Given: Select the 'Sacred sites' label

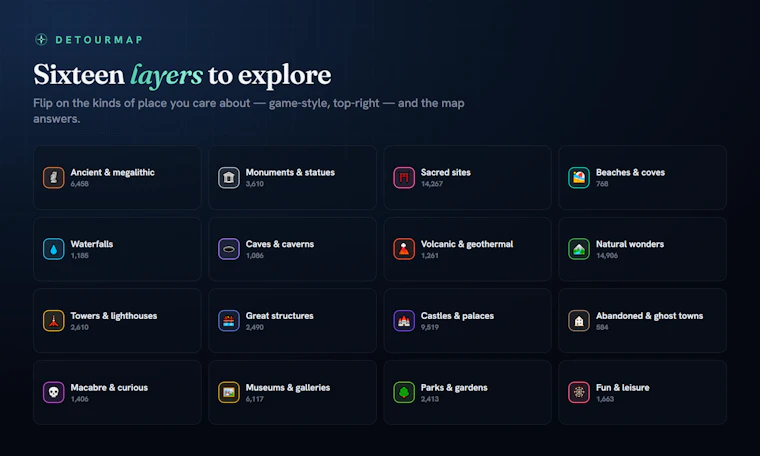Looking at the screenshot, I should coord(445,173).
